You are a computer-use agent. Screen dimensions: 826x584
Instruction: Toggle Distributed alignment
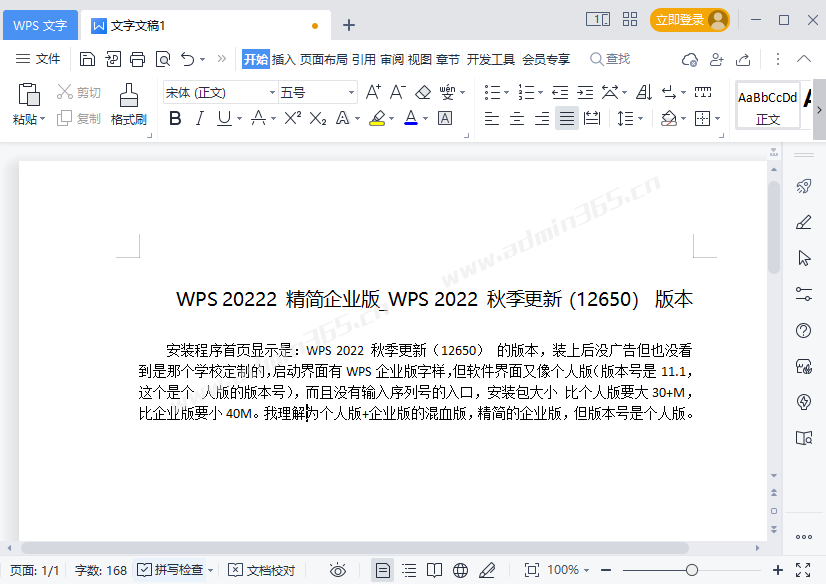(592, 118)
